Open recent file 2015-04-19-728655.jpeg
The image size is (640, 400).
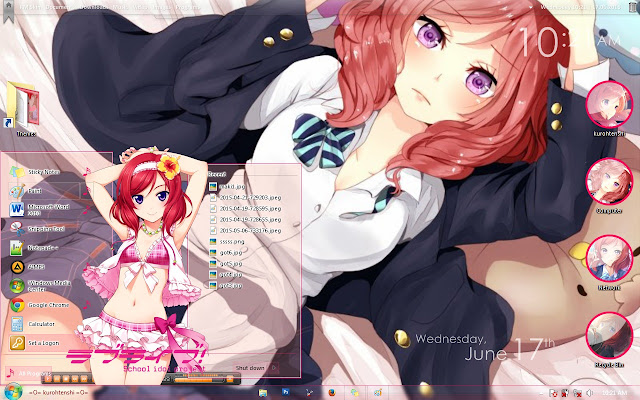tap(246, 220)
